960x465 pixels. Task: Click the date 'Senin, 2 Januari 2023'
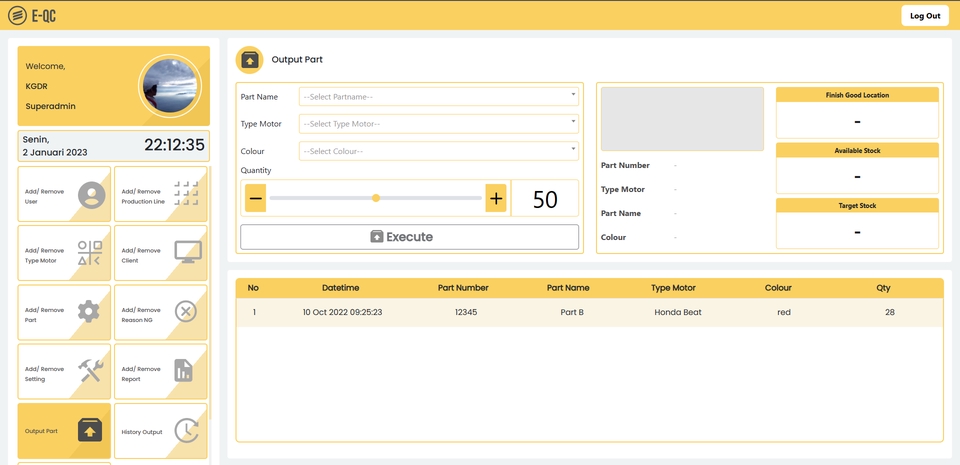pos(55,146)
